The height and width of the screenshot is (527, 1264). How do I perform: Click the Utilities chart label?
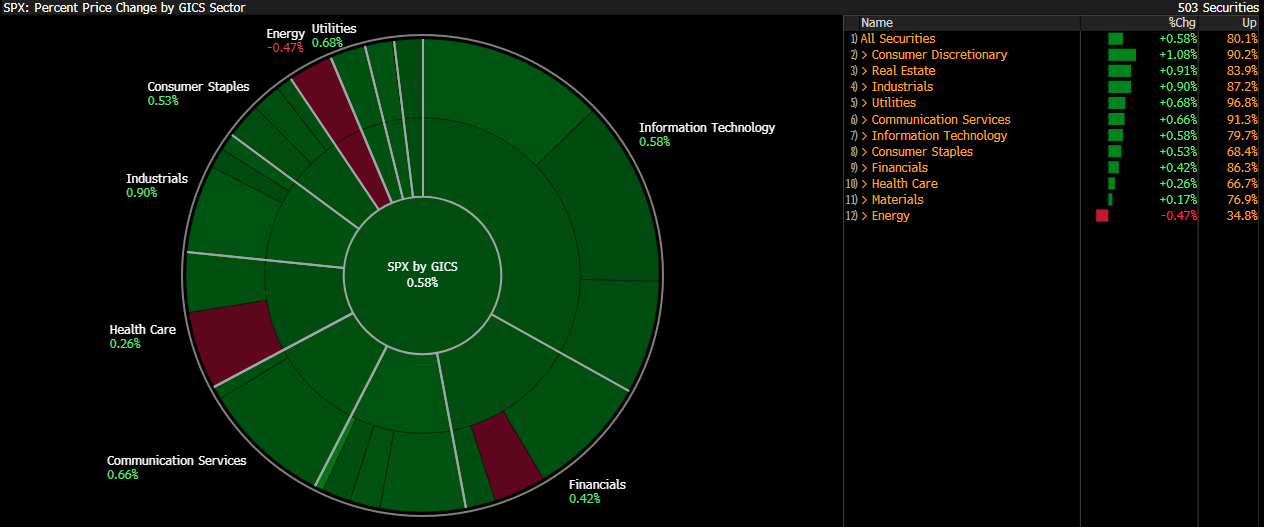[x=334, y=29]
